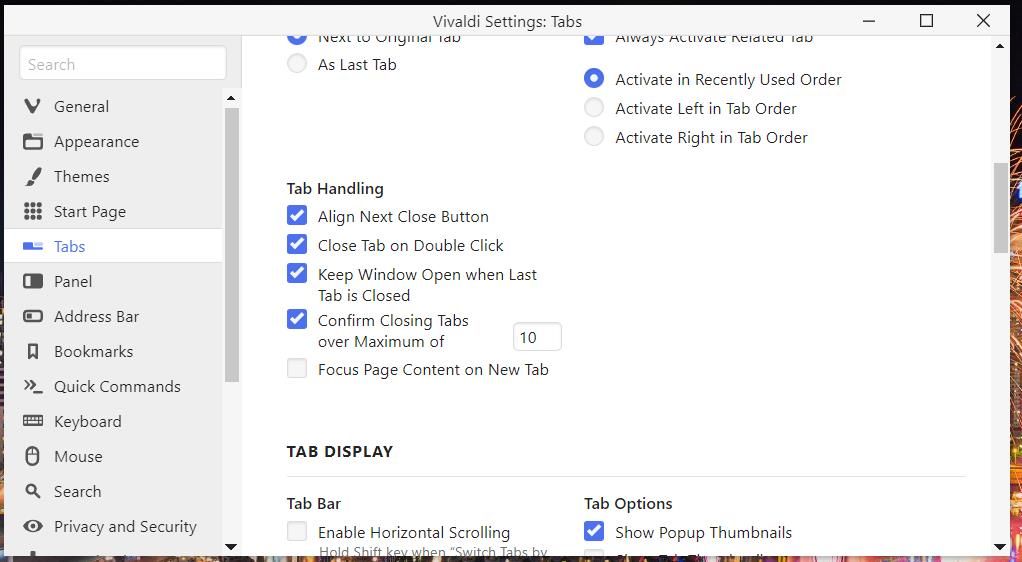
Task: Click the Start Page grid icon
Action: (33, 211)
